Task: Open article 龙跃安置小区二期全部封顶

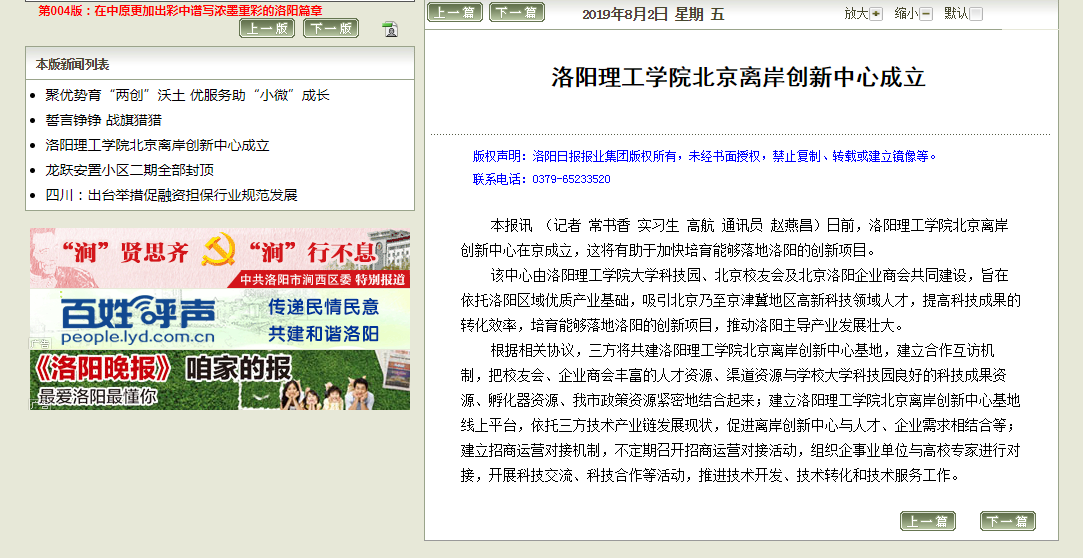Action: [129, 170]
